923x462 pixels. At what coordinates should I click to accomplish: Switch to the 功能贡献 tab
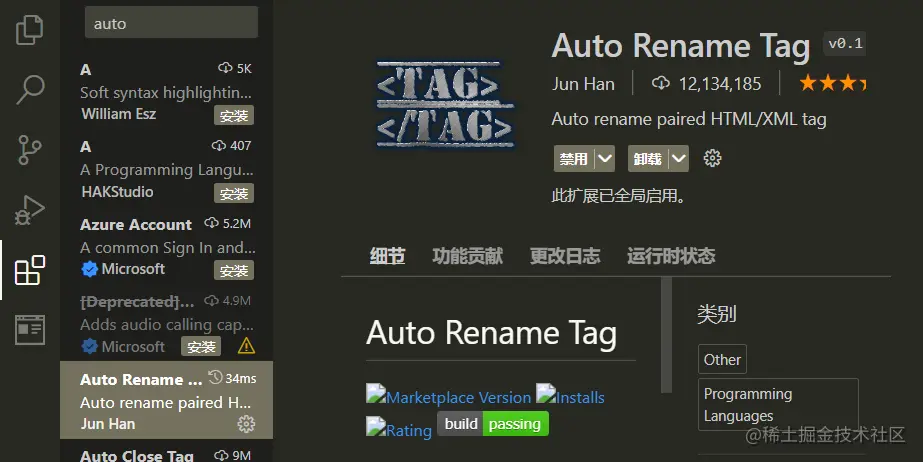(x=467, y=256)
